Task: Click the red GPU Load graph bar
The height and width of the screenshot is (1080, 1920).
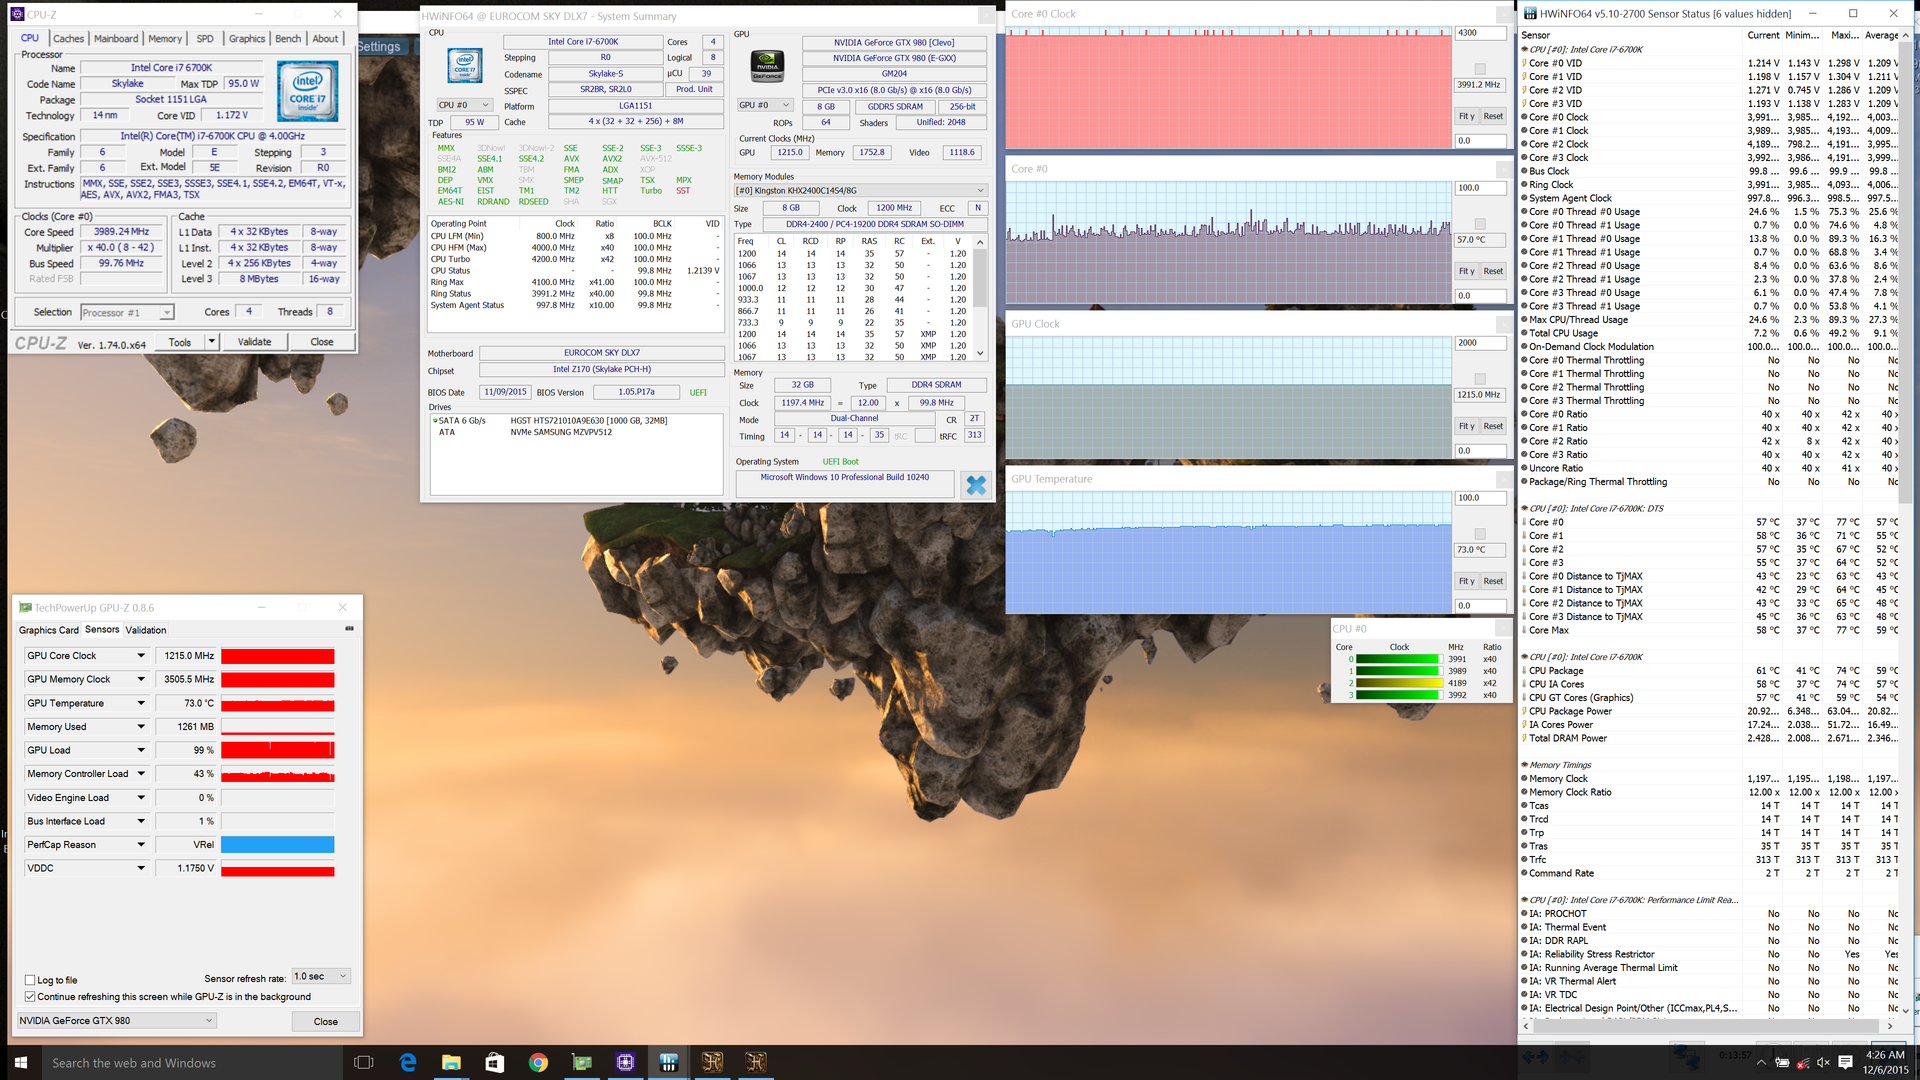Action: (277, 750)
